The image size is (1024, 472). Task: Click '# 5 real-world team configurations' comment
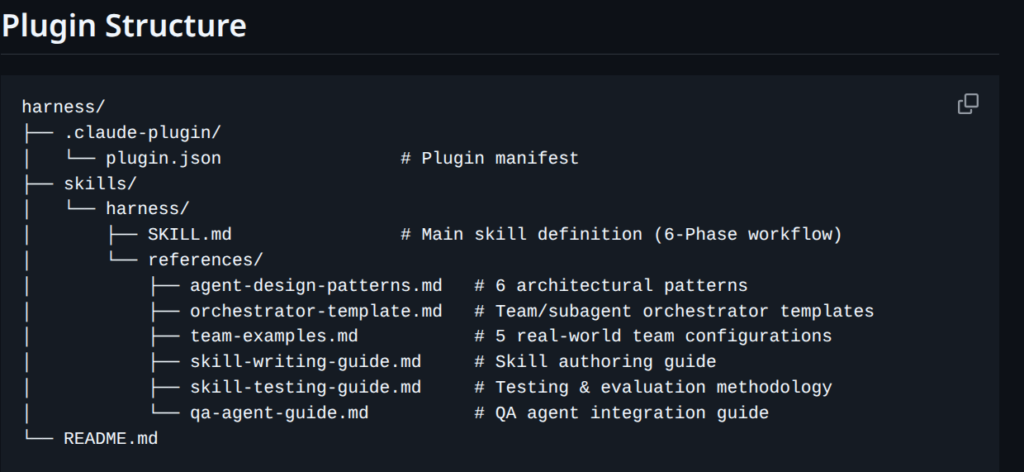tap(653, 336)
